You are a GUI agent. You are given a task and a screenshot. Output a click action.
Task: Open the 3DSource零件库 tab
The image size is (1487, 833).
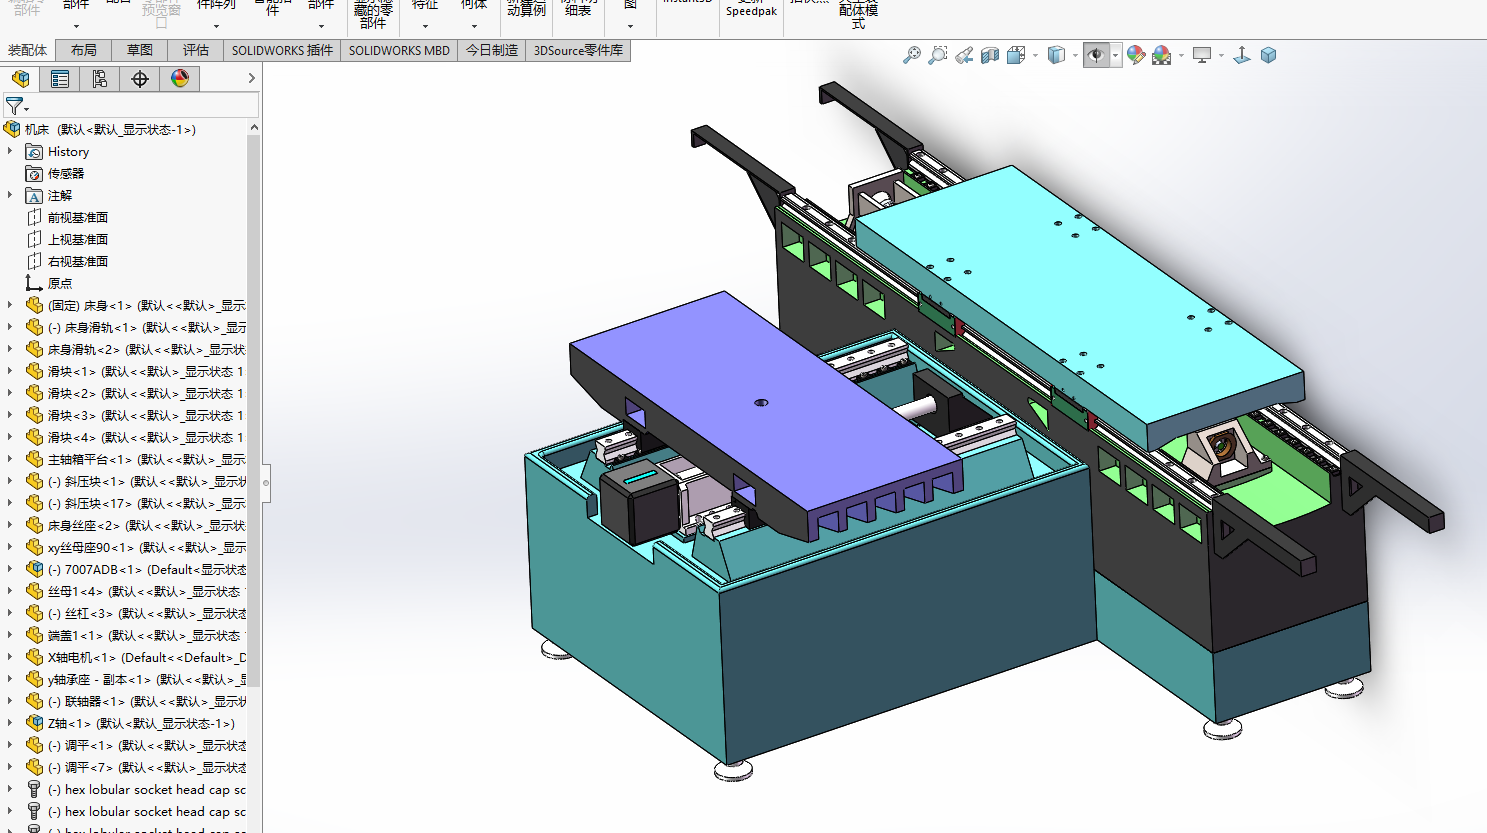578,50
